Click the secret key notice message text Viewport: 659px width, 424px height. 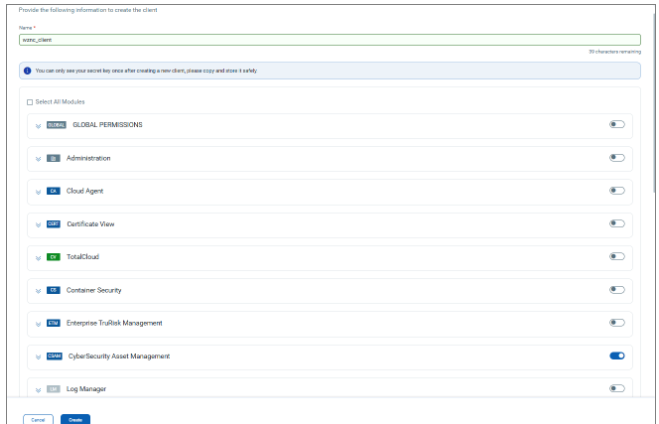click(146, 71)
